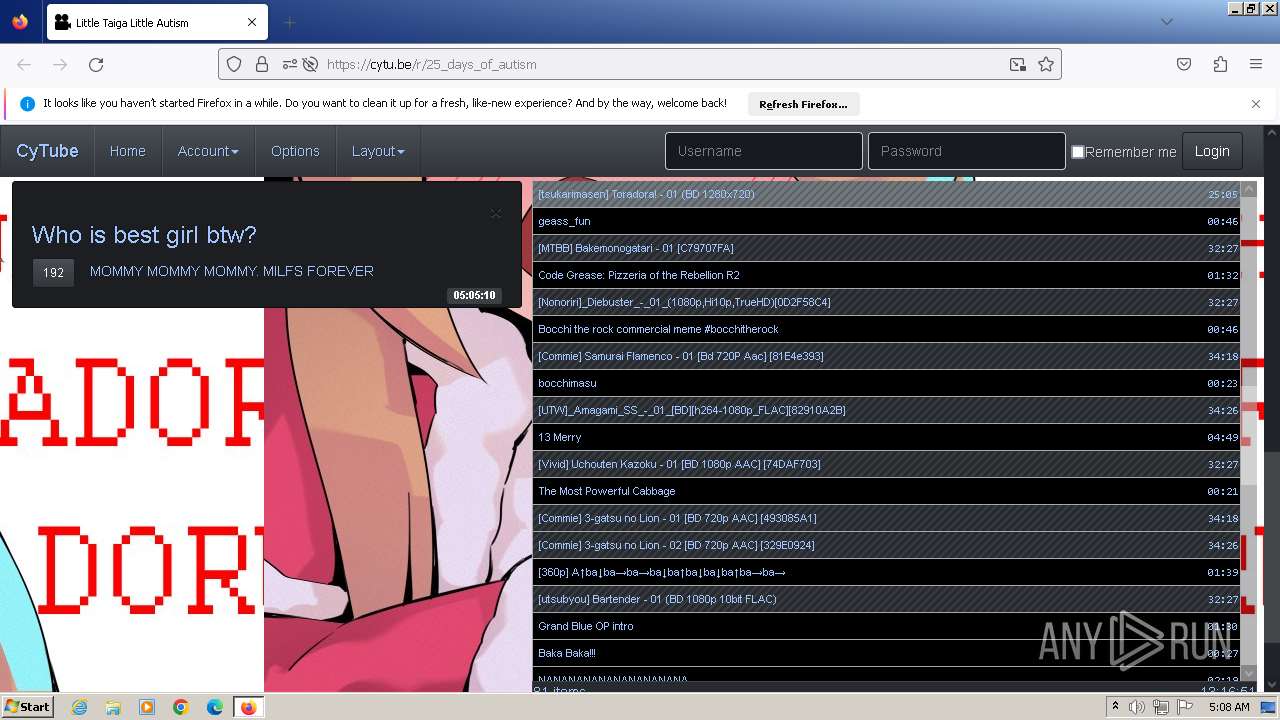Select Bocchi the rock commercial meme entry
The image size is (1280, 720).
pos(887,329)
